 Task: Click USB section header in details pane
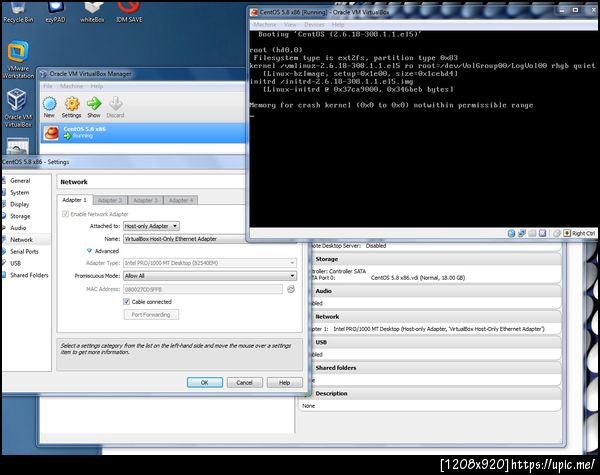pos(435,342)
